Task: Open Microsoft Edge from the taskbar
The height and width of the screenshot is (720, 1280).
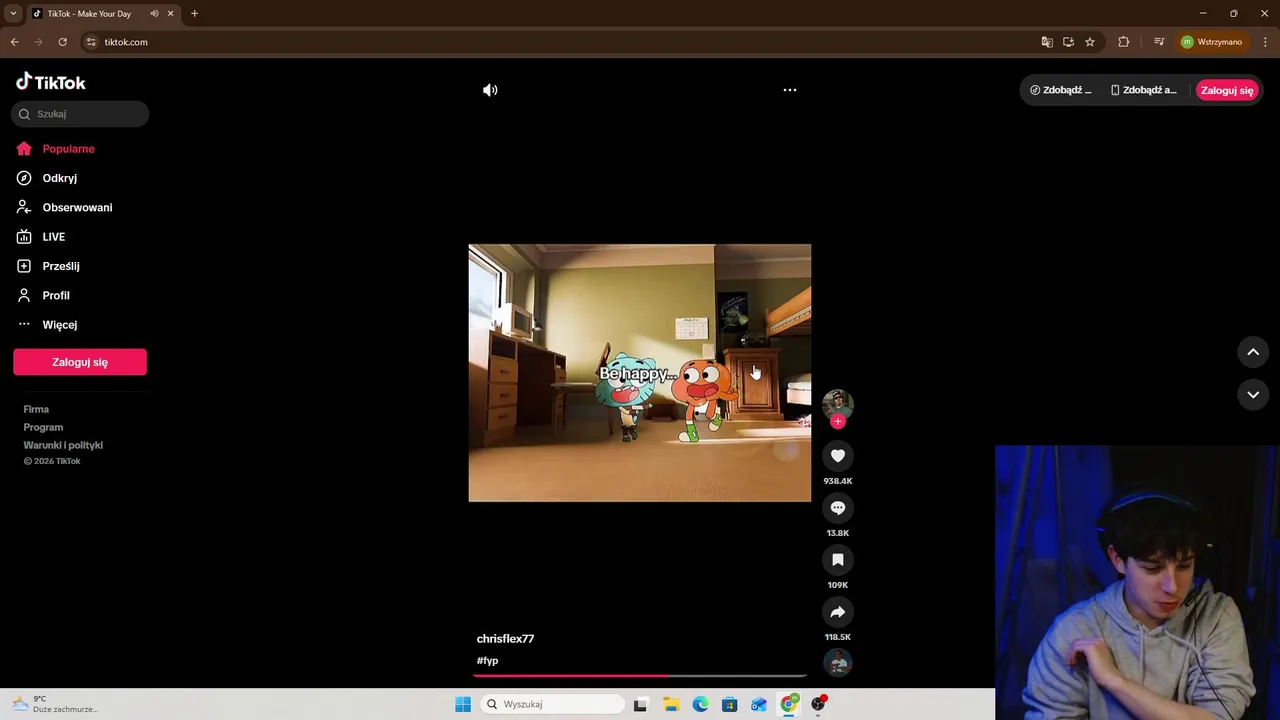Action: (700, 704)
